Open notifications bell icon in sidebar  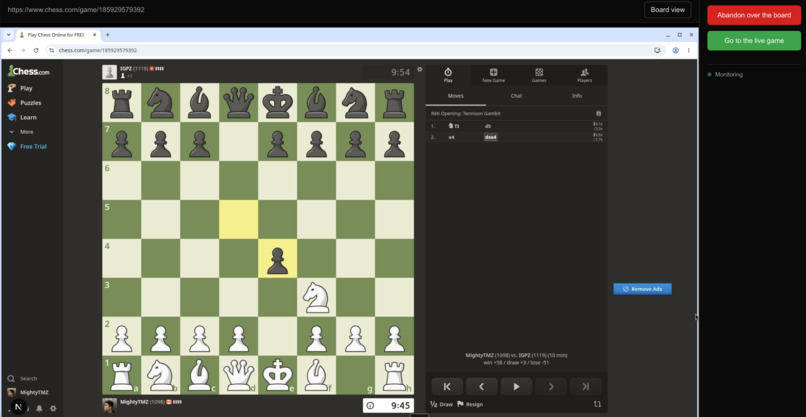39,408
